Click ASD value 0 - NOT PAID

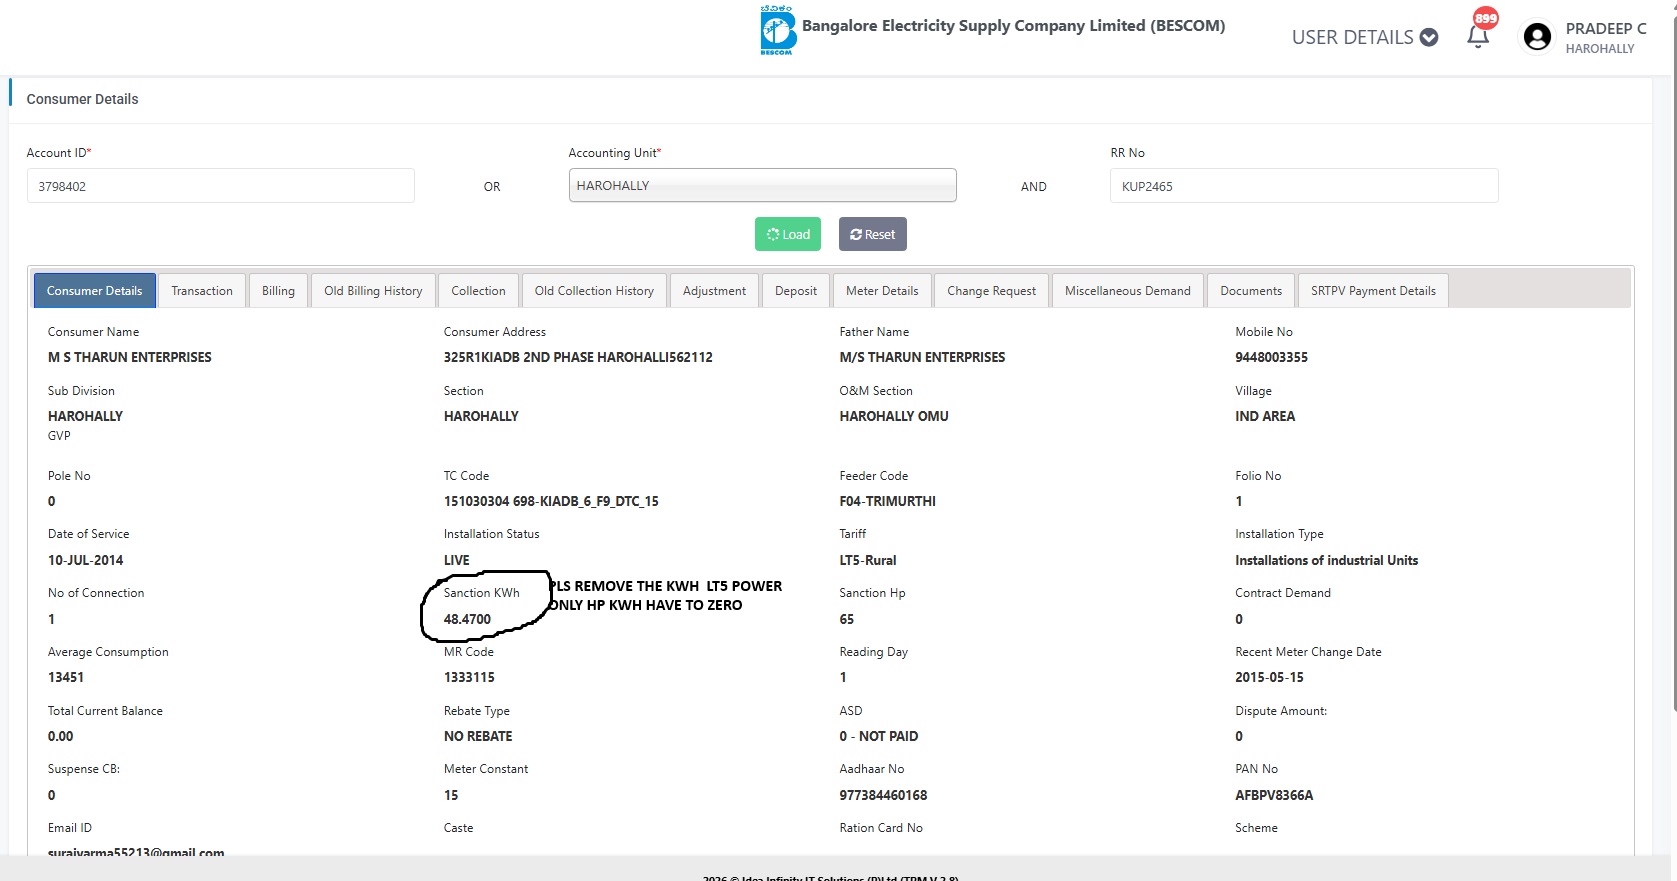(x=879, y=736)
